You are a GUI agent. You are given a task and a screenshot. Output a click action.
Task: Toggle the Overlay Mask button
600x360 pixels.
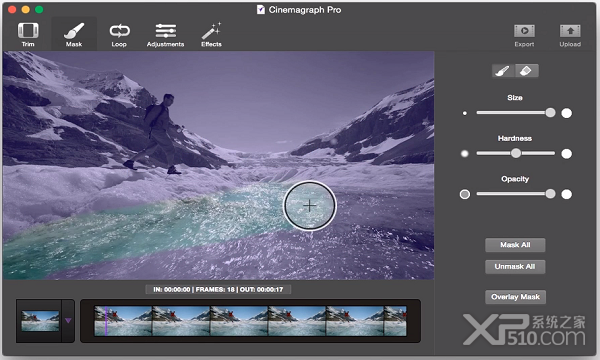pyautogui.click(x=515, y=297)
